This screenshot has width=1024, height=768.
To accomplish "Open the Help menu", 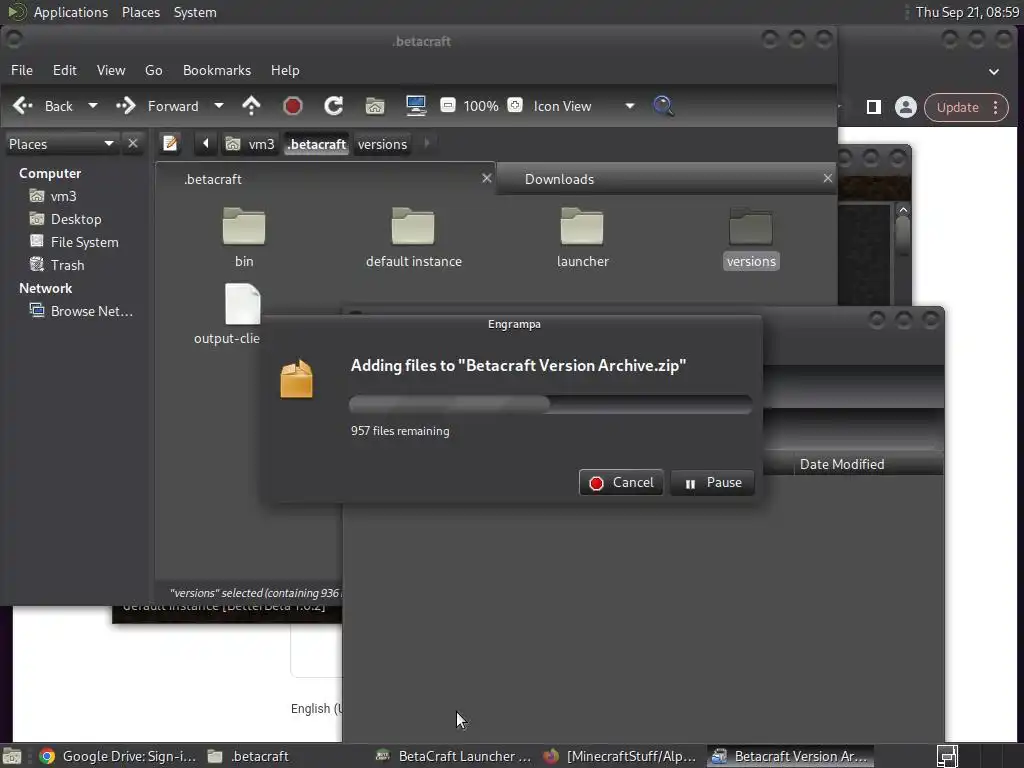I will click(285, 70).
